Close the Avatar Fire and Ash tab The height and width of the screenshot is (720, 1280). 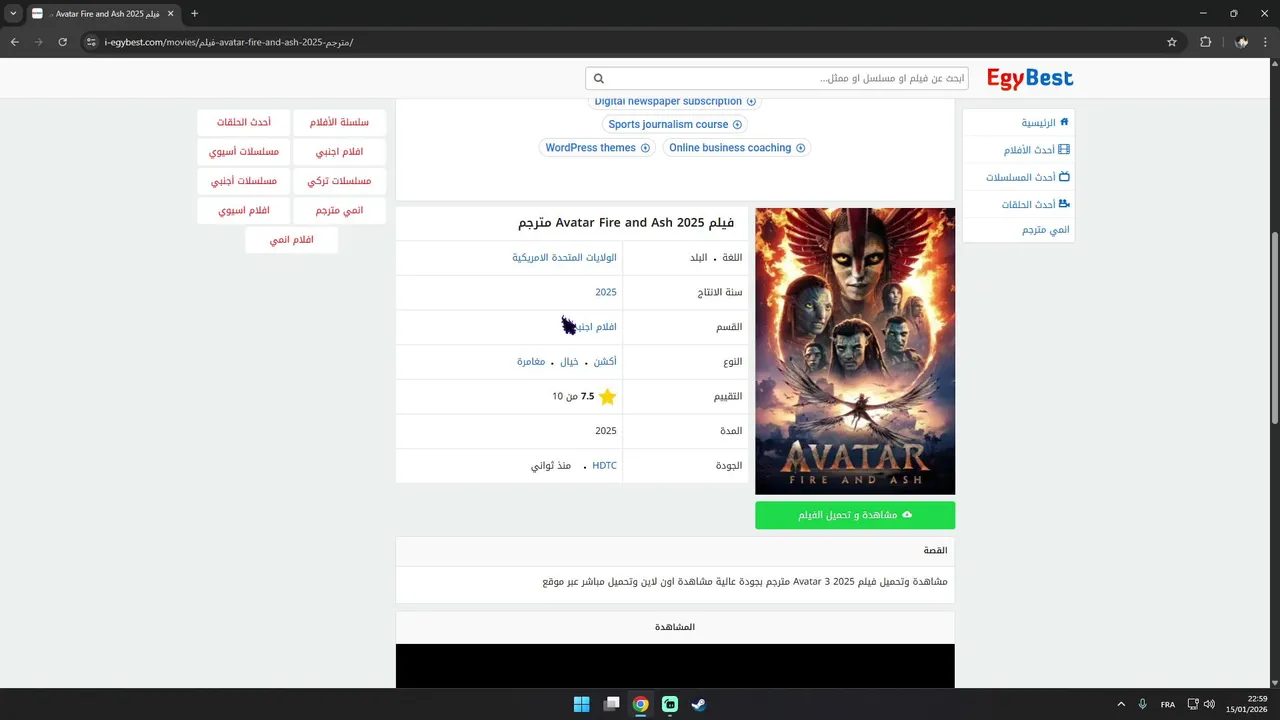pyautogui.click(x=170, y=14)
